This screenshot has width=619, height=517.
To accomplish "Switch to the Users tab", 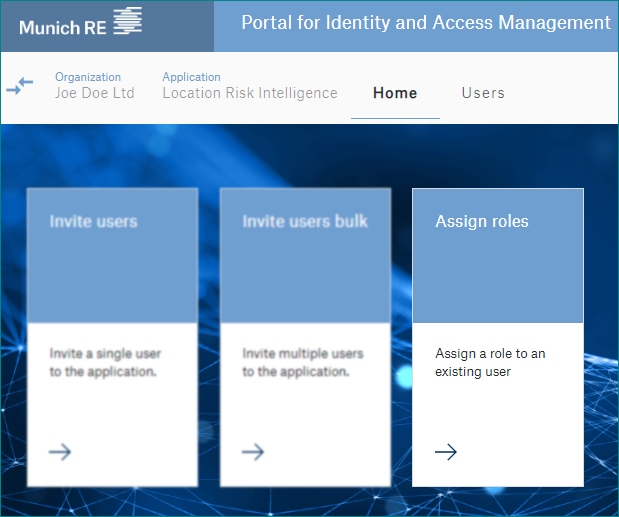I will click(x=483, y=93).
